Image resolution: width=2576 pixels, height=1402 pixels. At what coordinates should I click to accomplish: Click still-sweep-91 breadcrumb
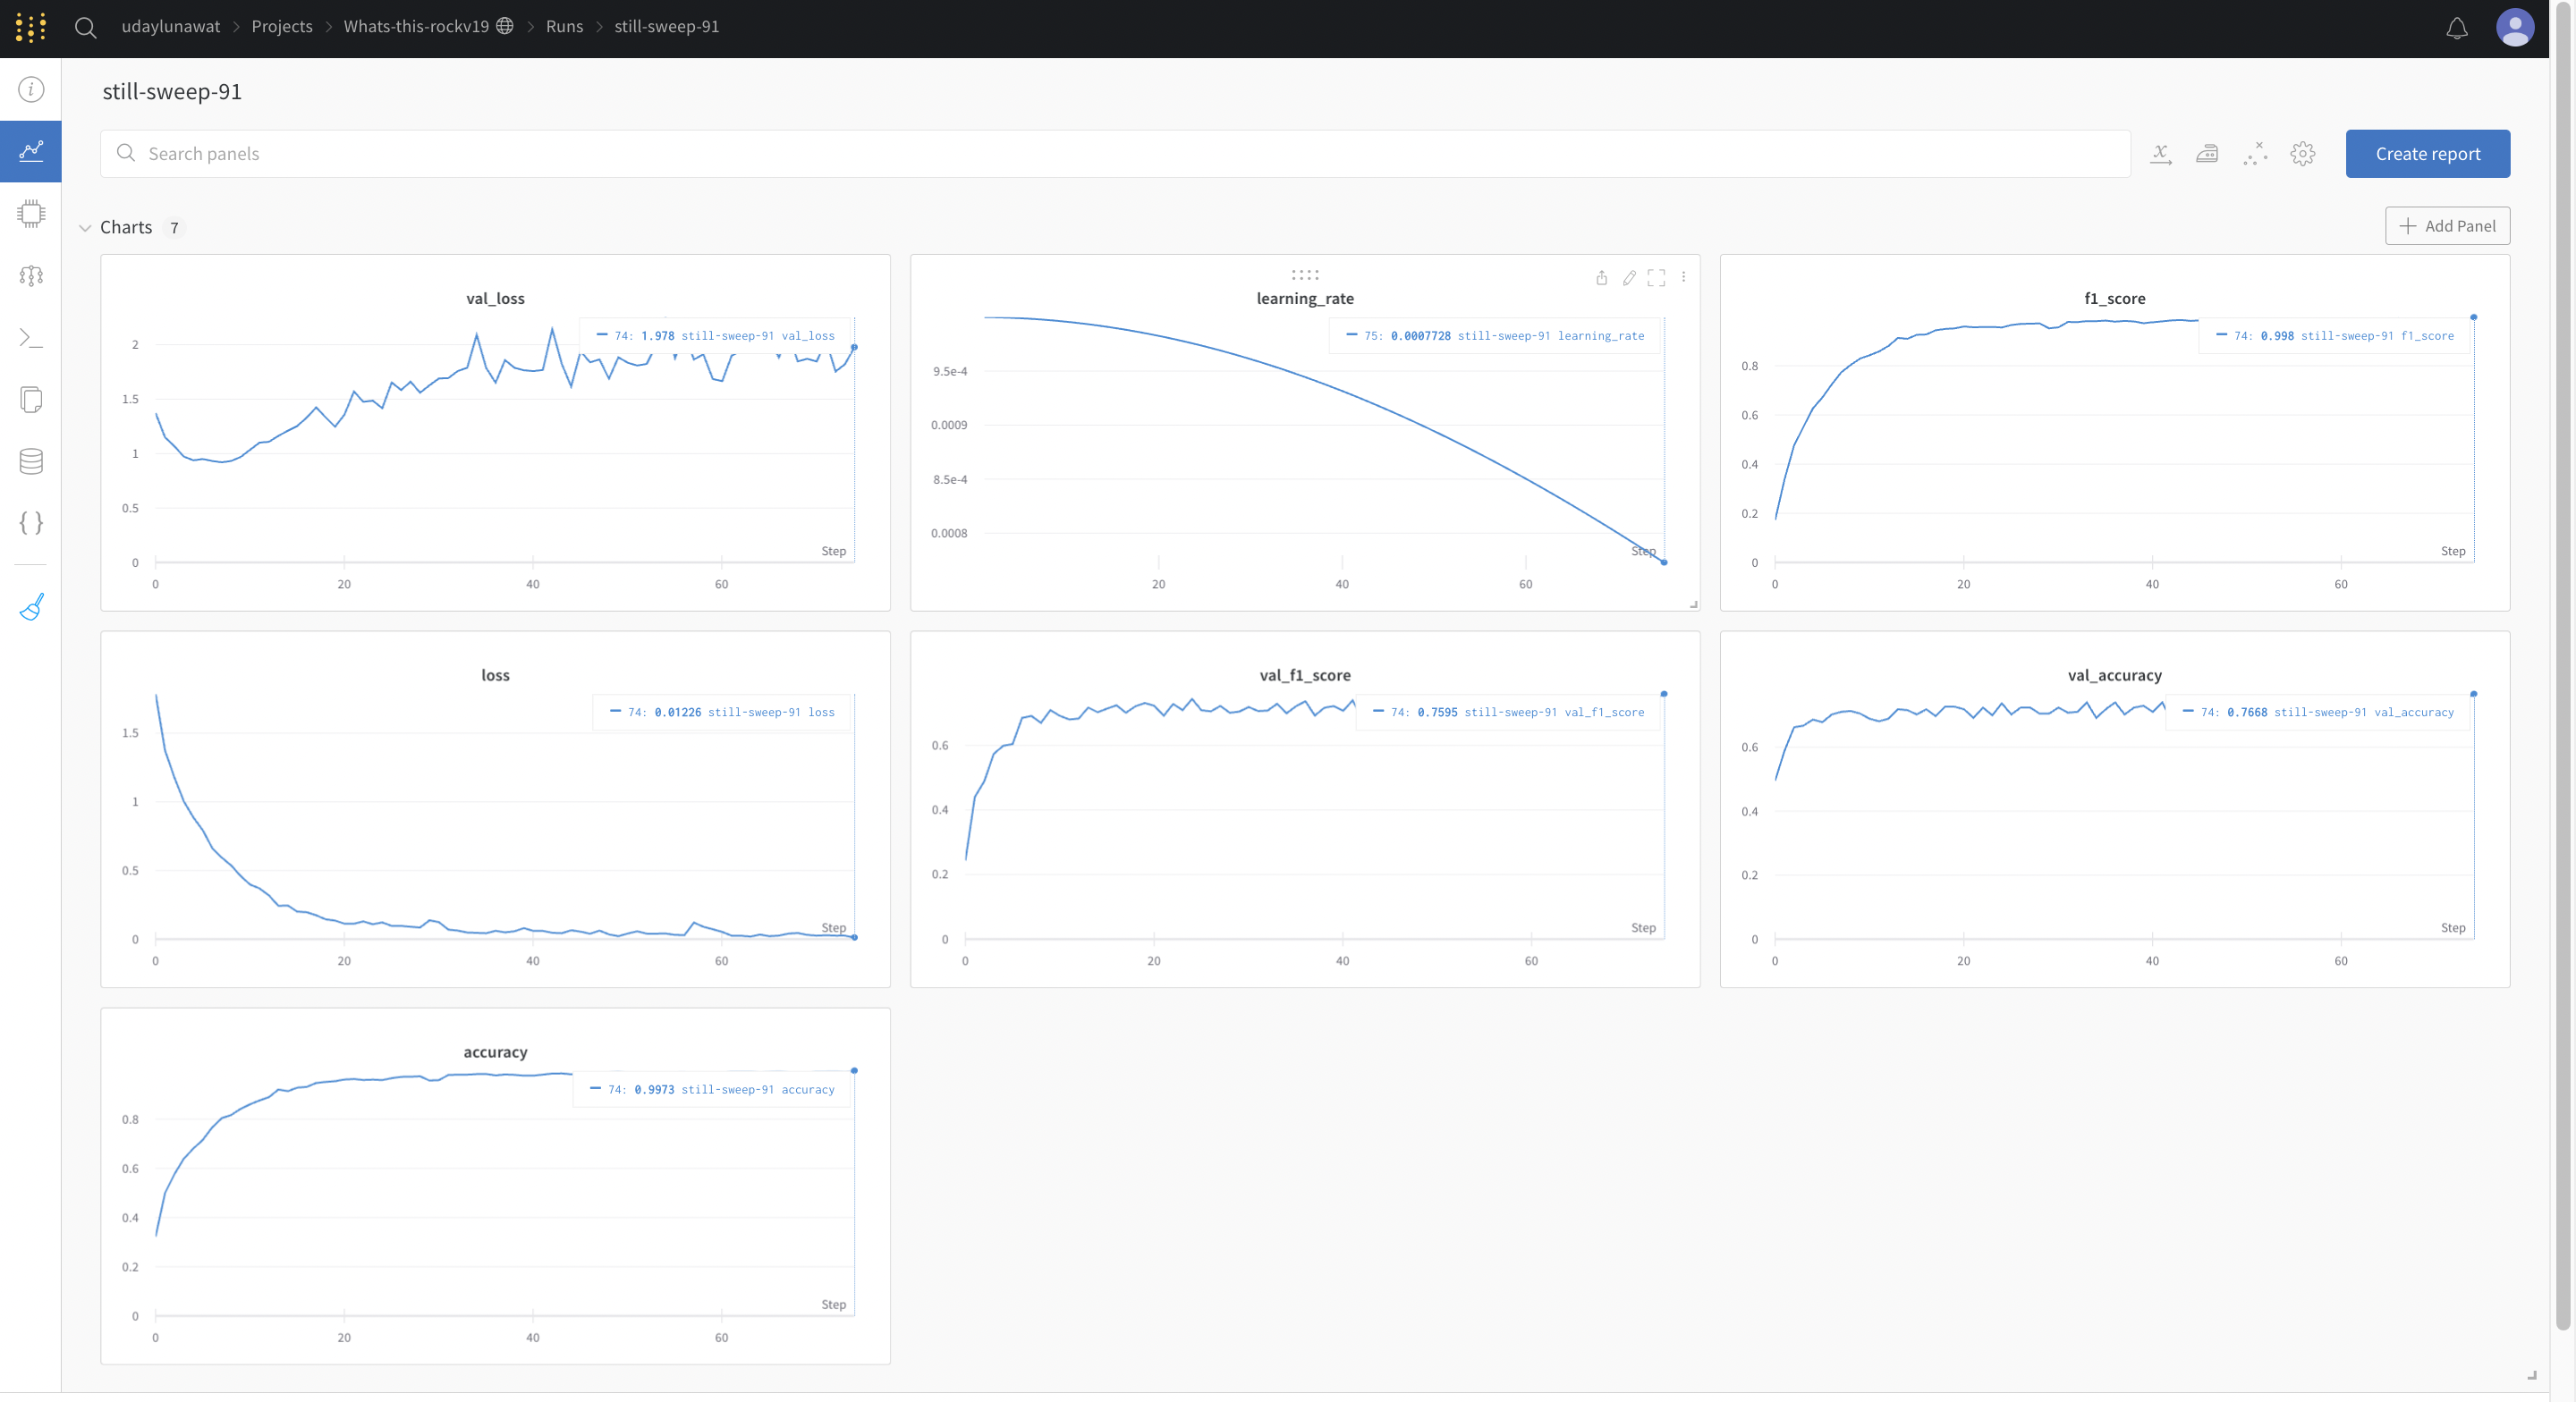pyautogui.click(x=667, y=26)
